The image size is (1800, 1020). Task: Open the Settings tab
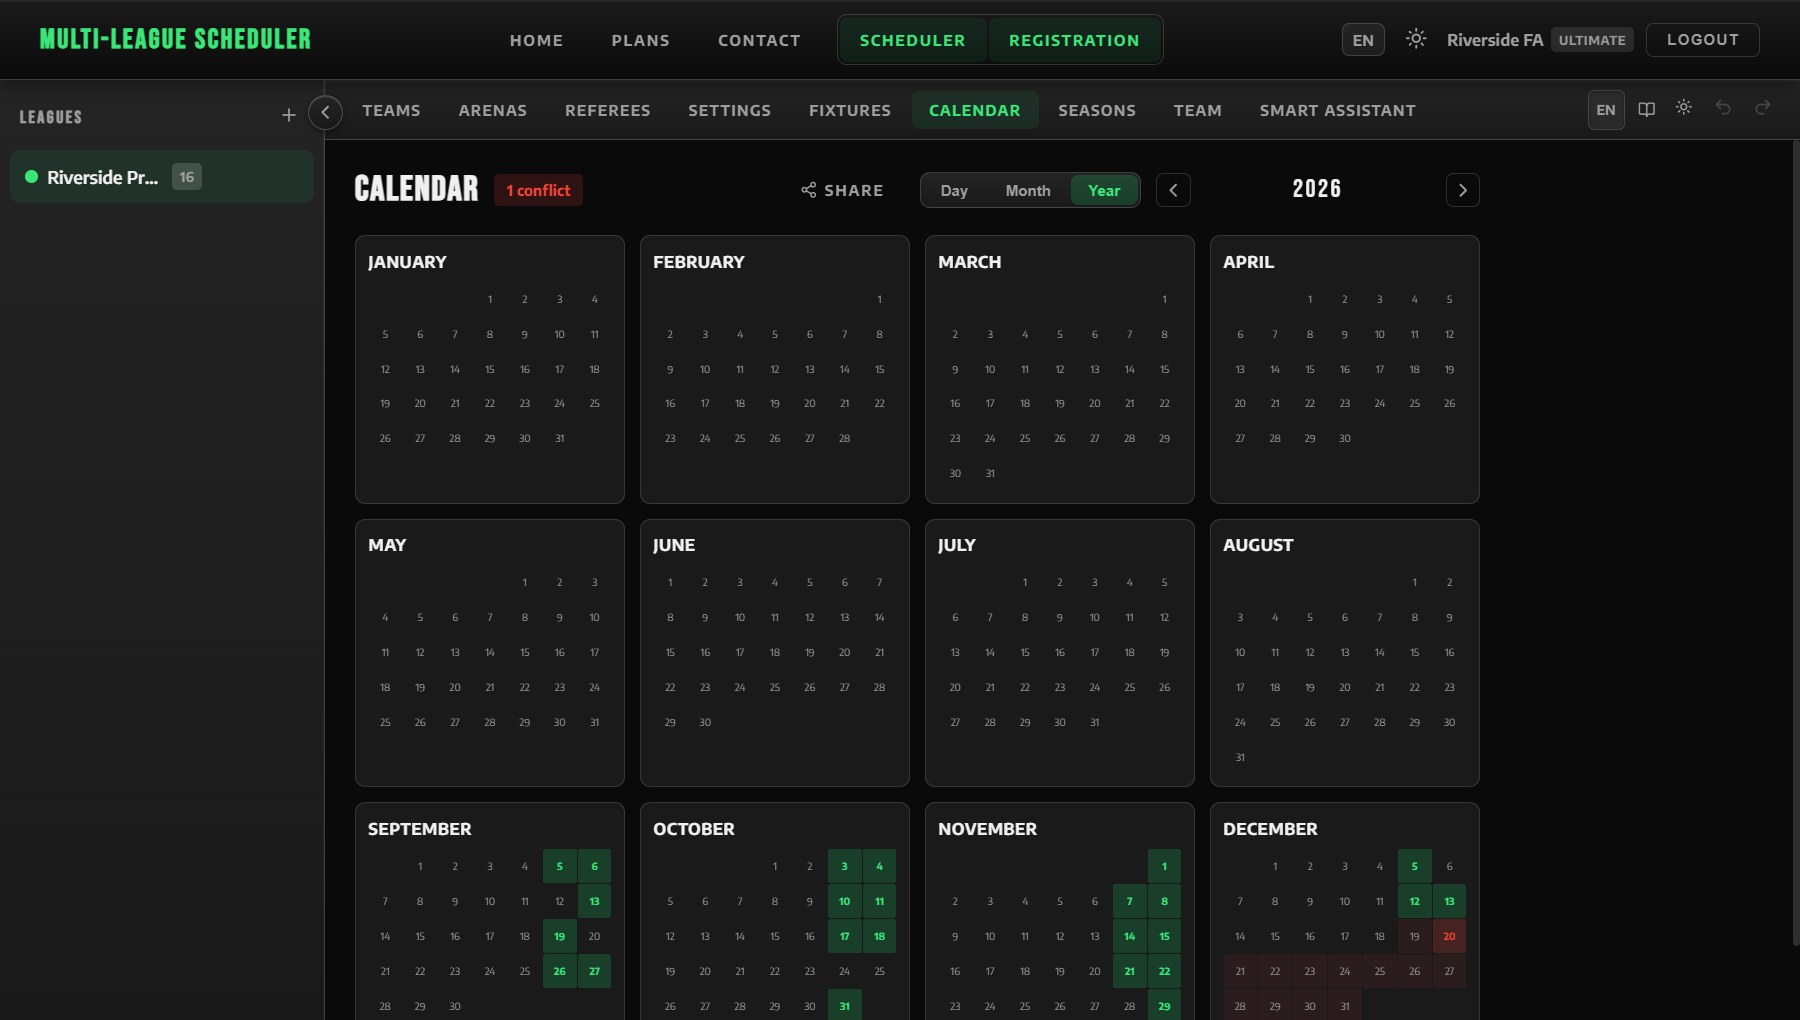(x=729, y=110)
